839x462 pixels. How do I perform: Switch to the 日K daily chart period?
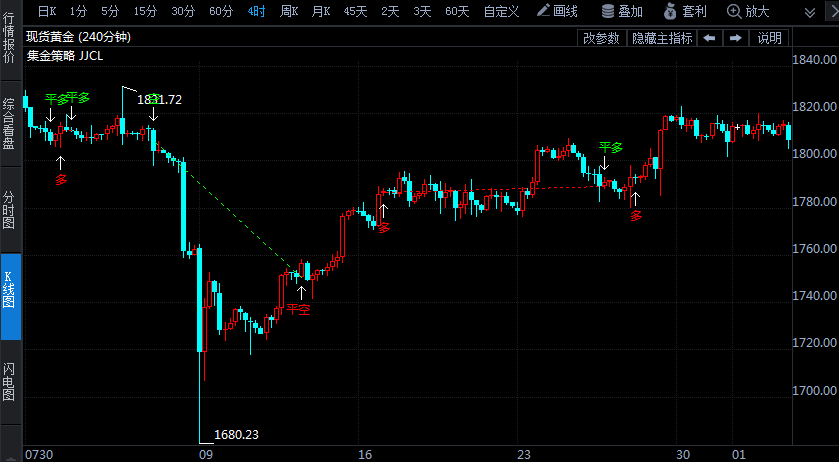47,11
